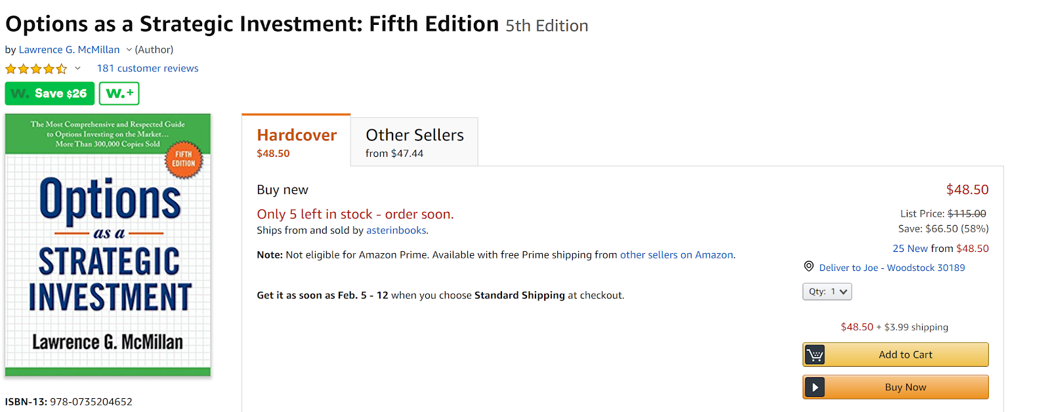Click the location pin delivery icon
The width and height of the screenshot is (1050, 412).
pyautogui.click(x=808, y=267)
